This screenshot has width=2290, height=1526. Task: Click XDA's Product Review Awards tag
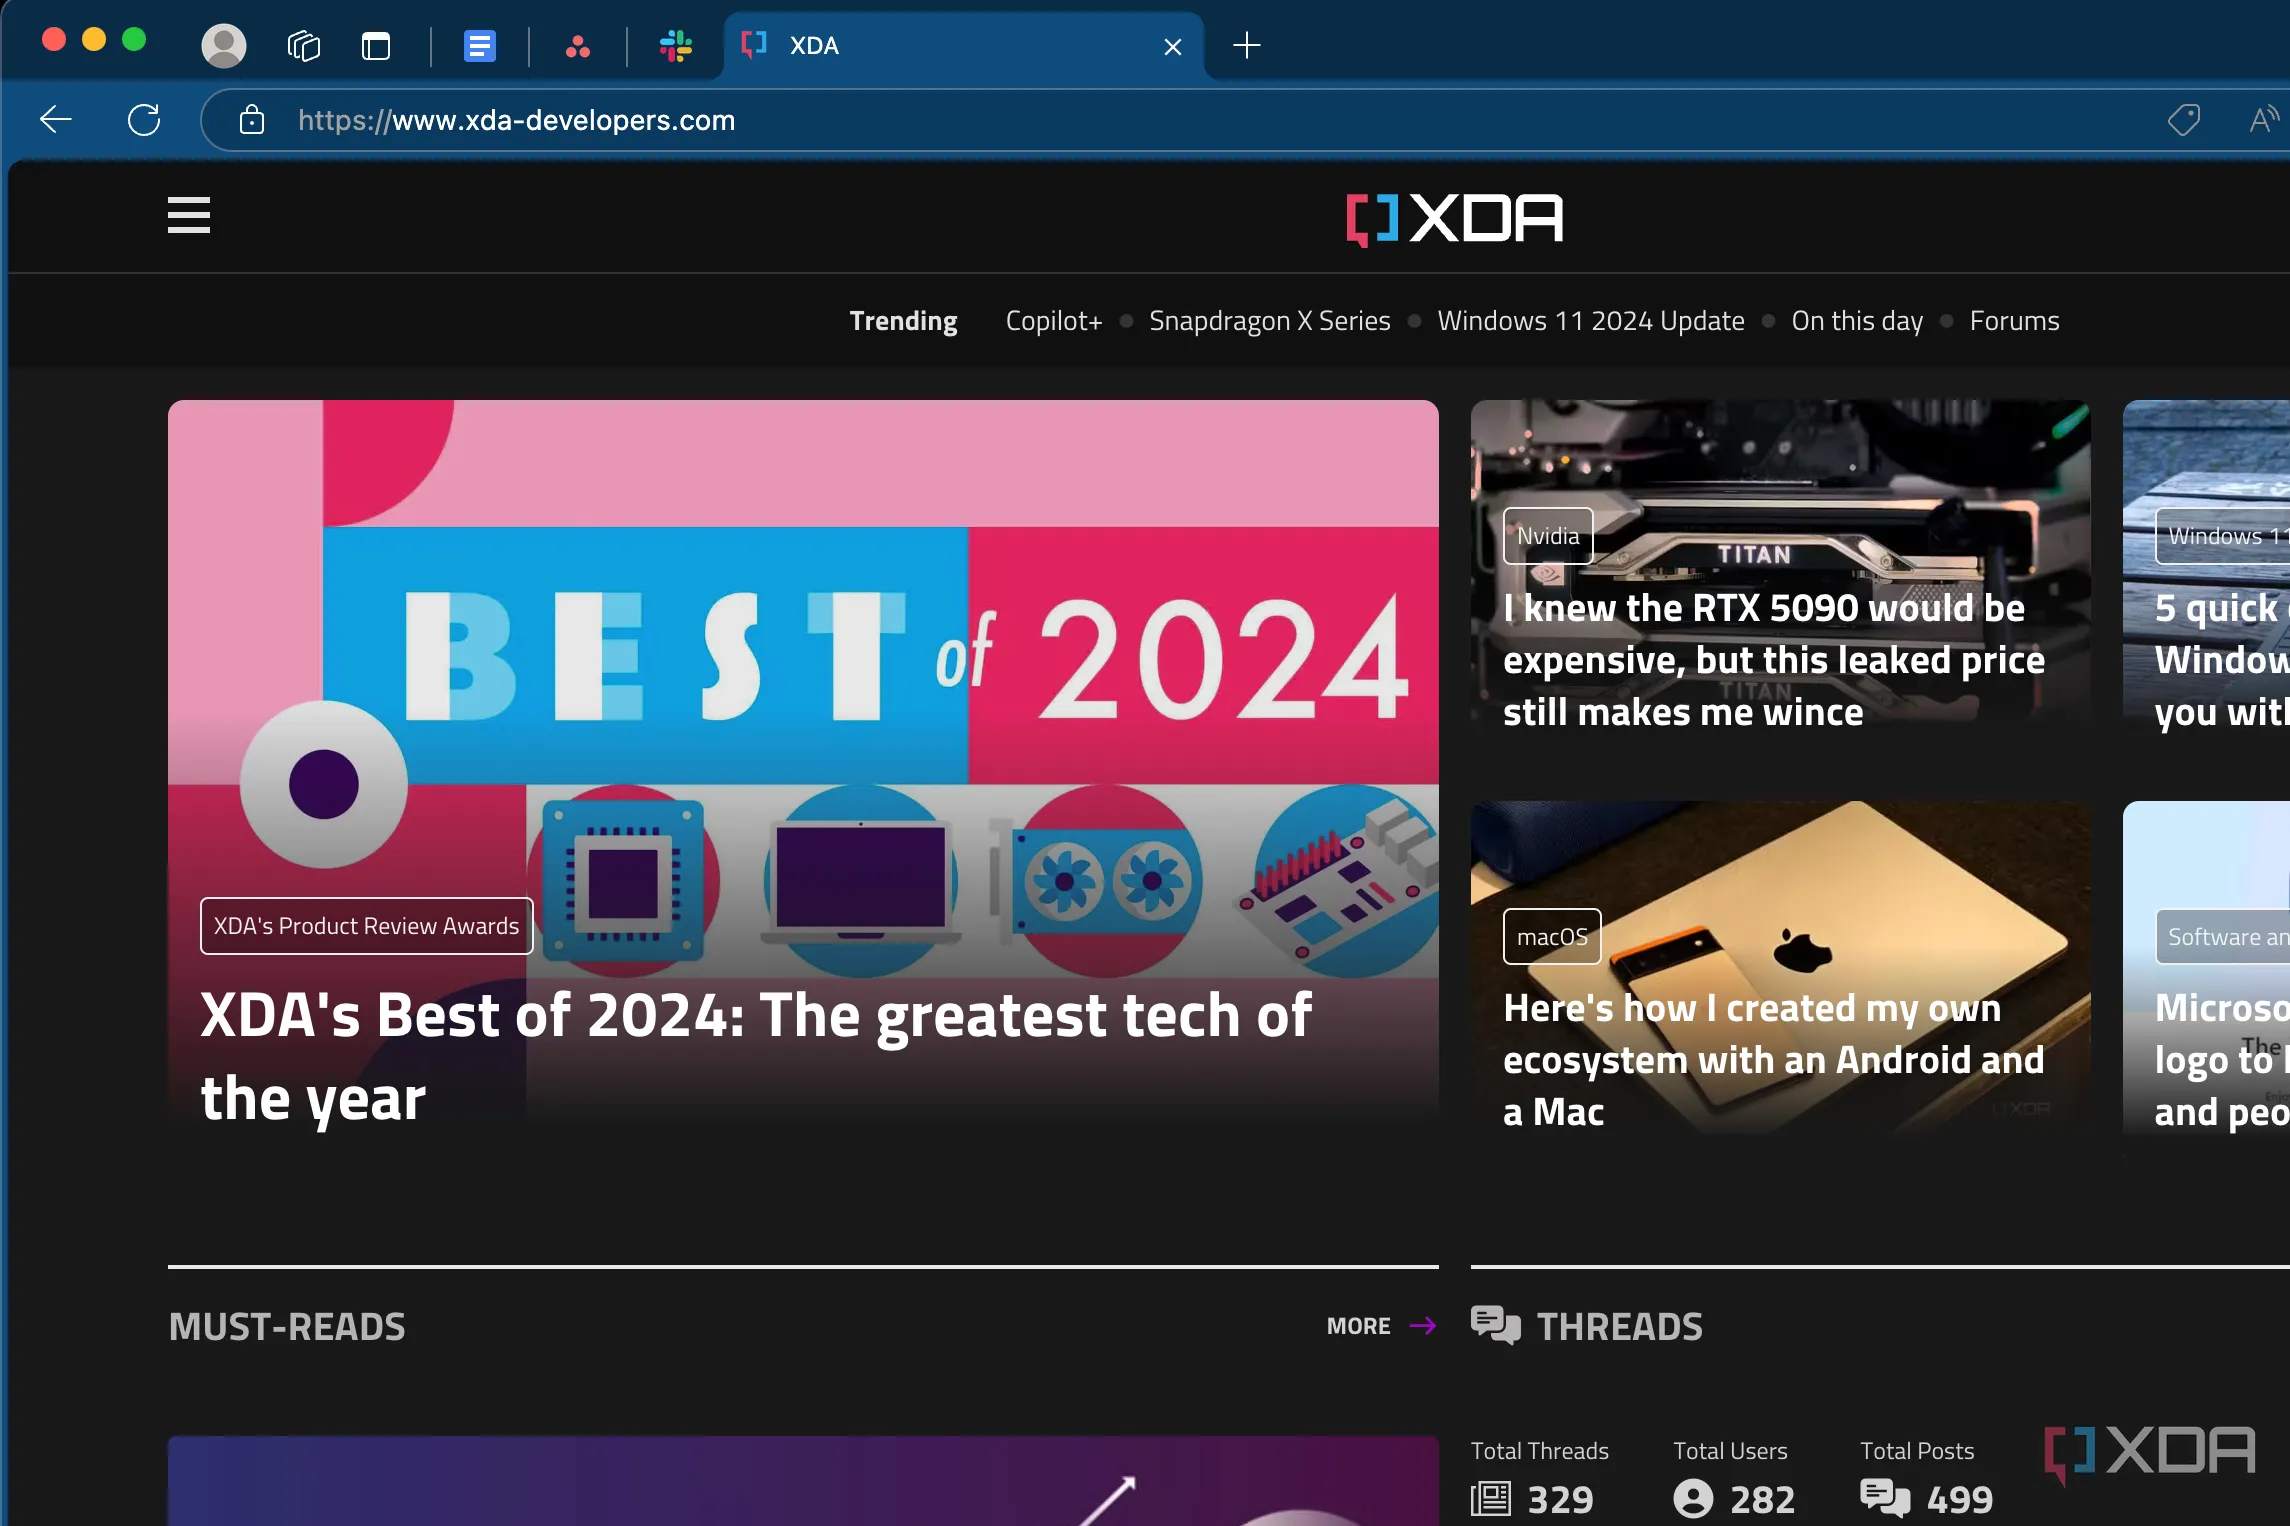pos(366,926)
